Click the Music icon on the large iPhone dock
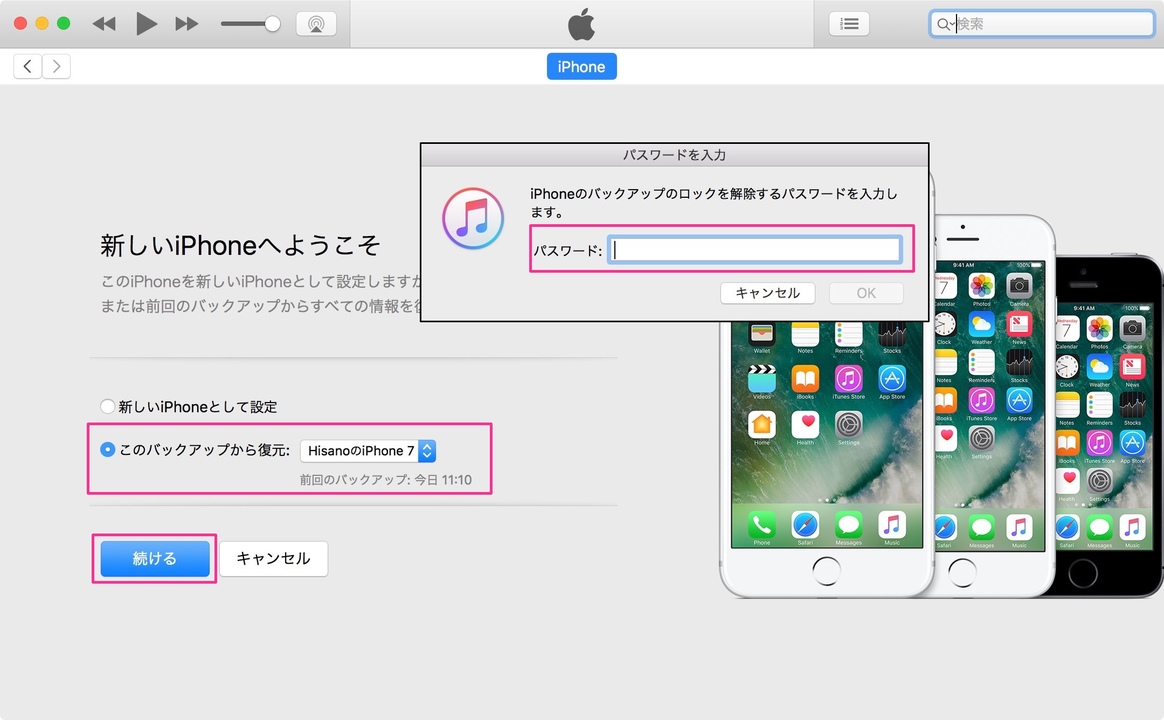This screenshot has height=720, width=1164. (892, 525)
